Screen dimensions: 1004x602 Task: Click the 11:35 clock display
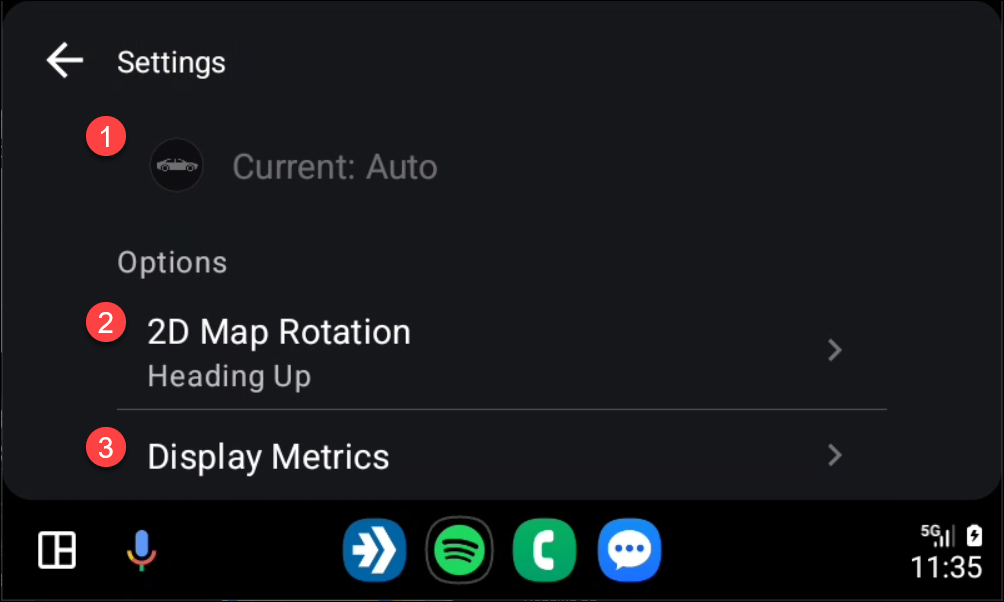pyautogui.click(x=946, y=568)
